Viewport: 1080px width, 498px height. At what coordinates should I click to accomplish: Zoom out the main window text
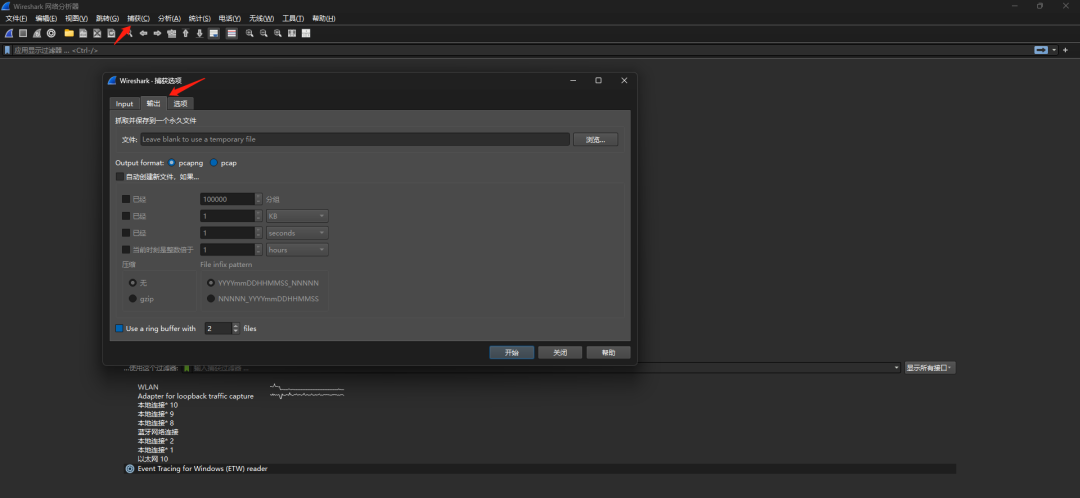click(263, 33)
